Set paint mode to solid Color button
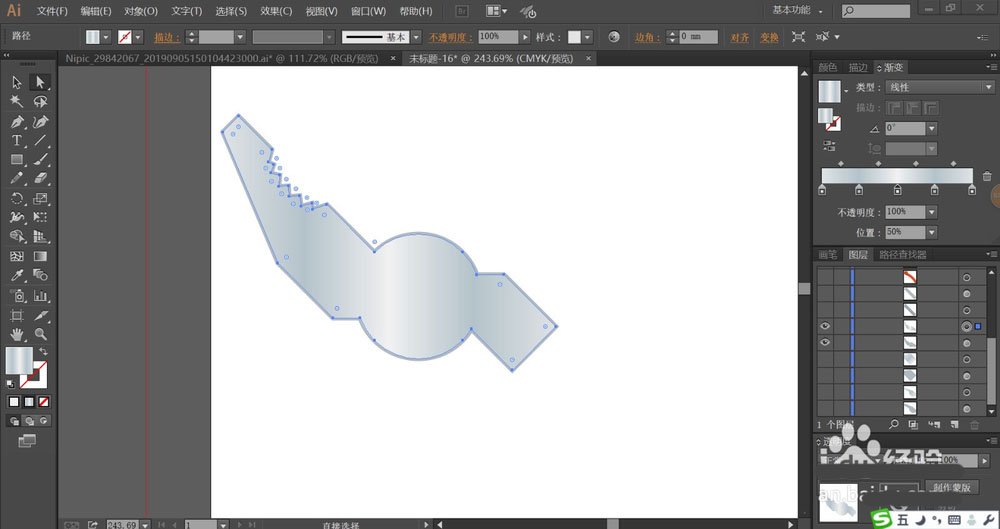 click(14, 402)
